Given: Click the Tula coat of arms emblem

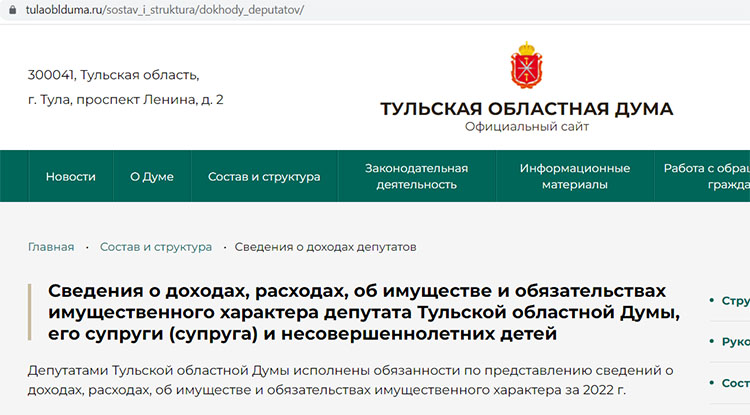Looking at the screenshot, I should tap(526, 65).
